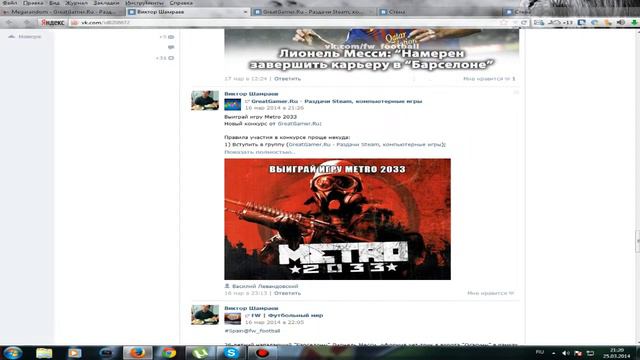Open the red record app in taskbar
The width and height of the screenshot is (640, 360).
point(262,353)
